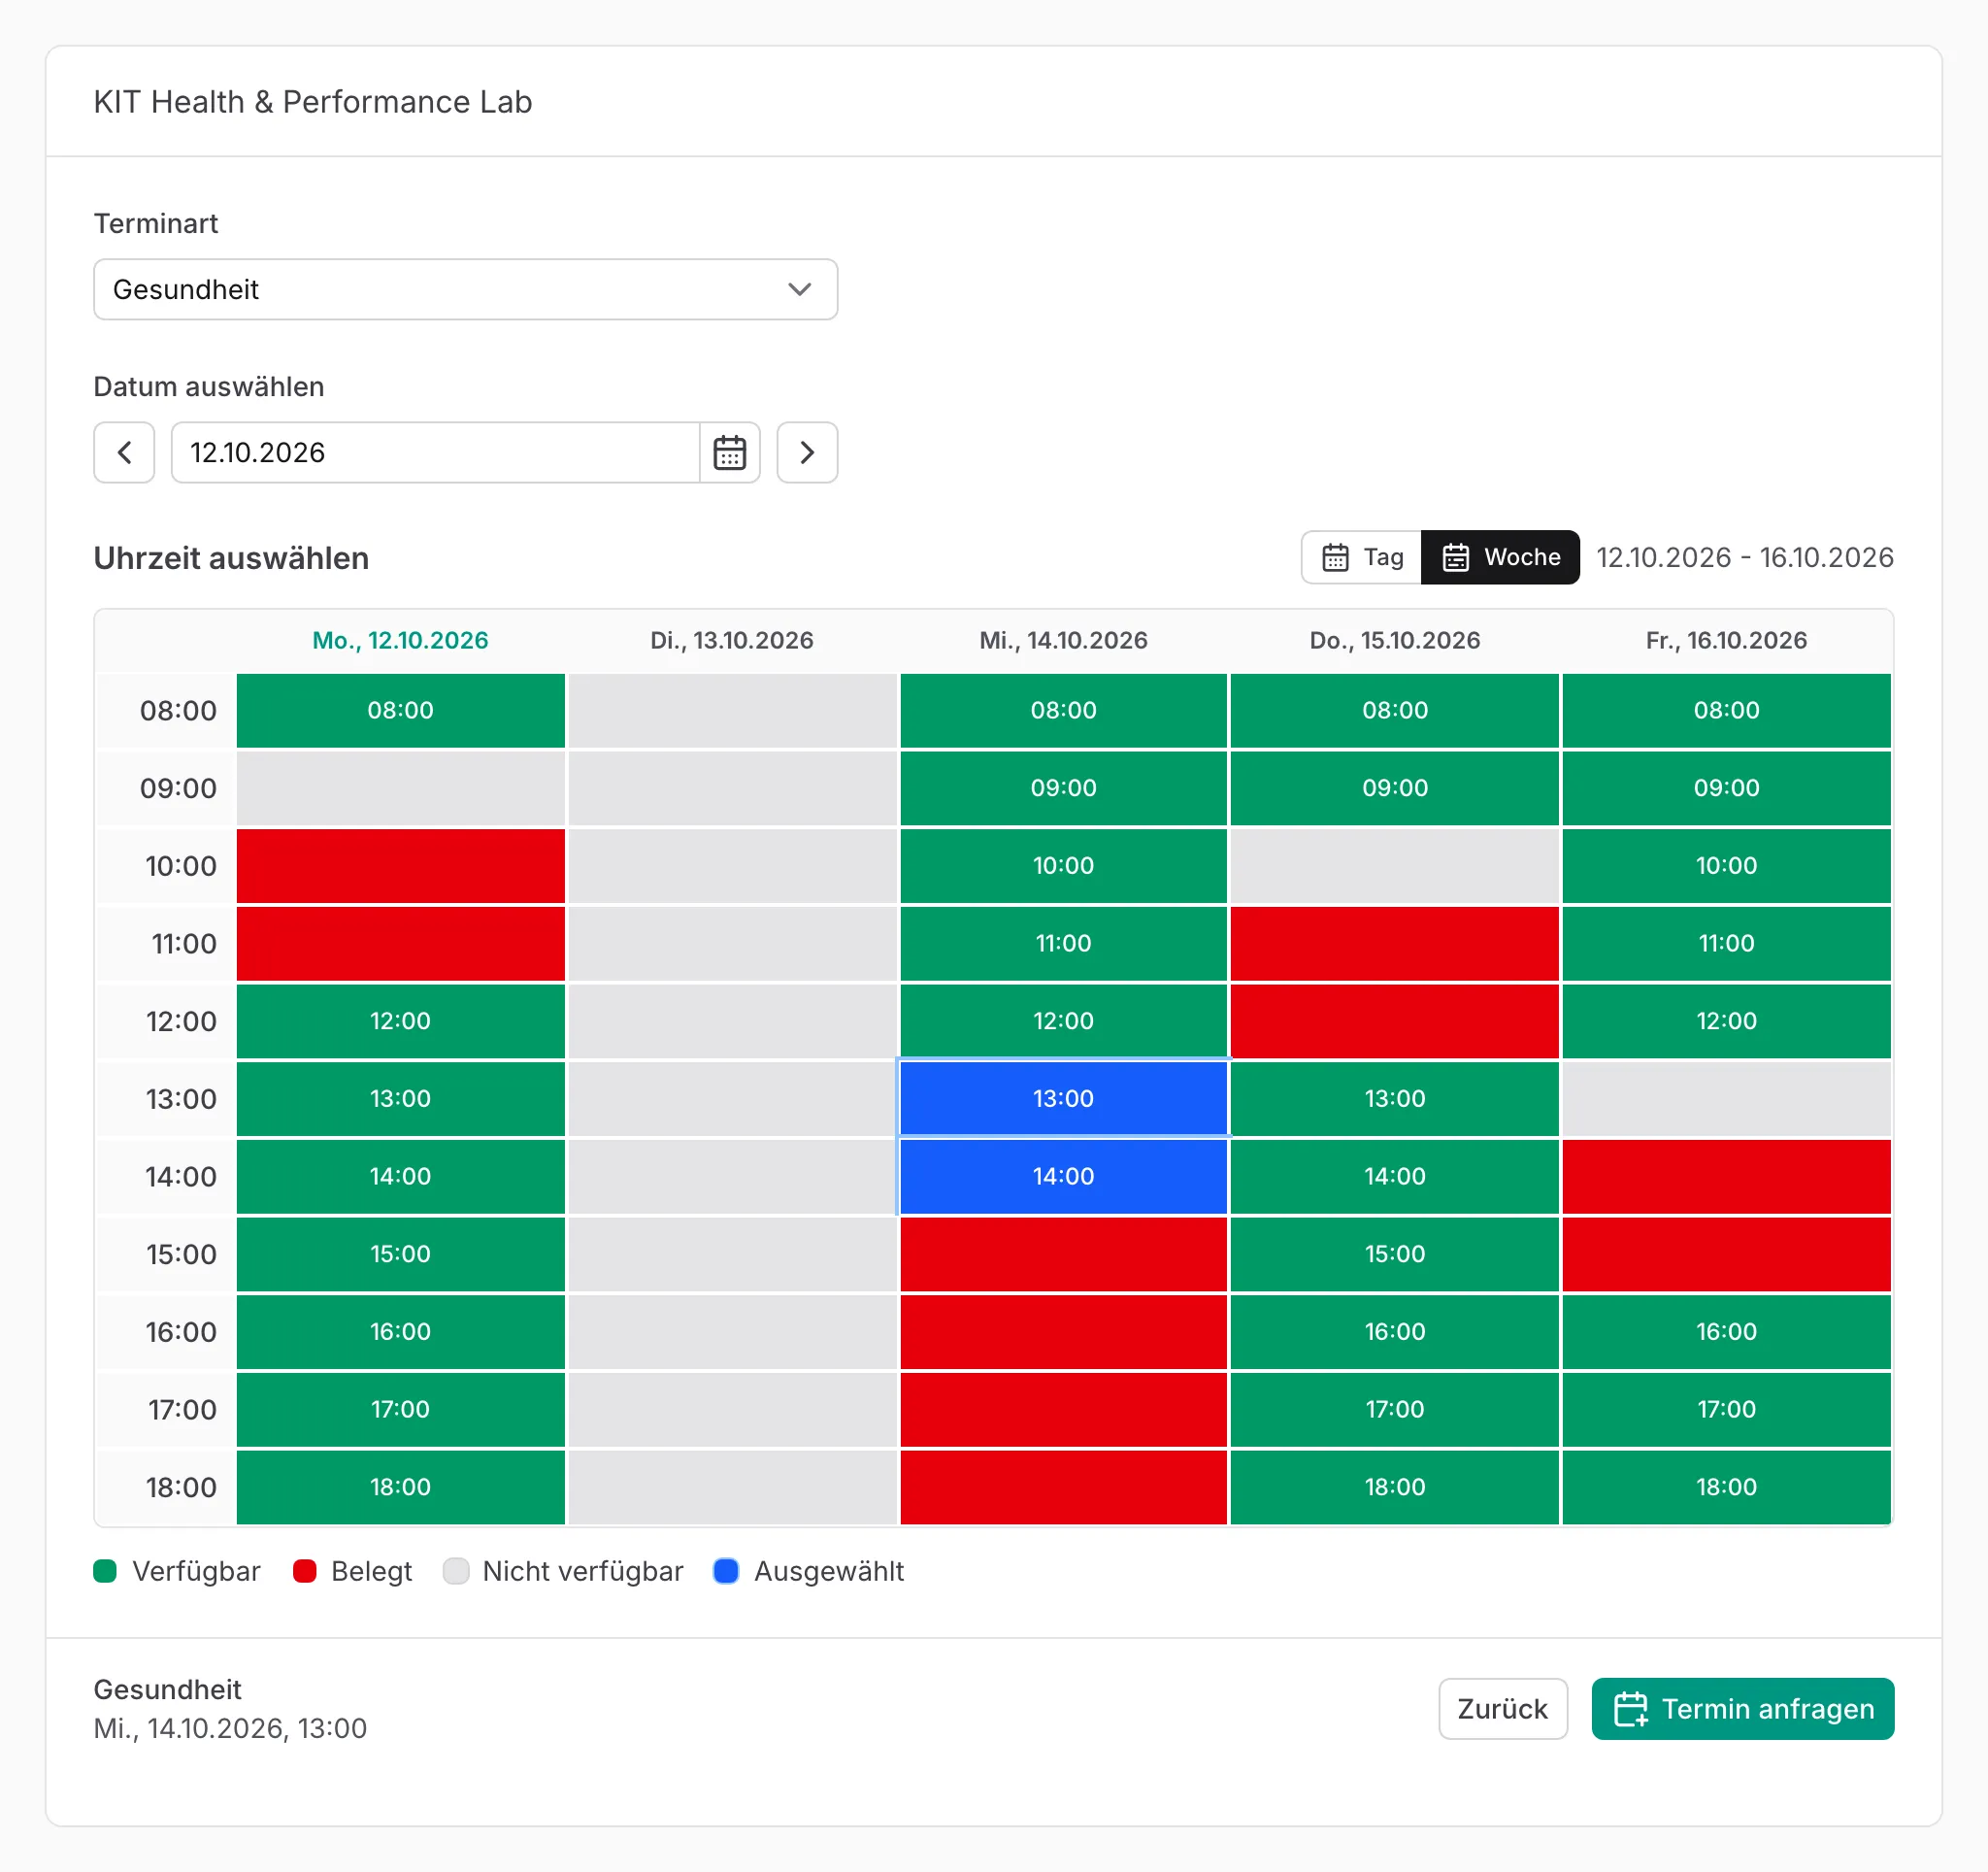This screenshot has height=1872, width=1988.
Task: Click Mo., 12.10.2026 column header
Action: [x=400, y=641]
